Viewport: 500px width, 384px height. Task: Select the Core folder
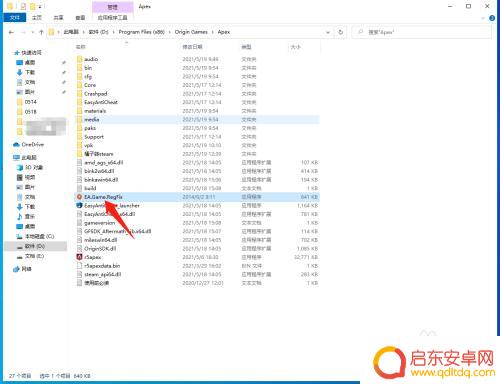pos(197,85)
